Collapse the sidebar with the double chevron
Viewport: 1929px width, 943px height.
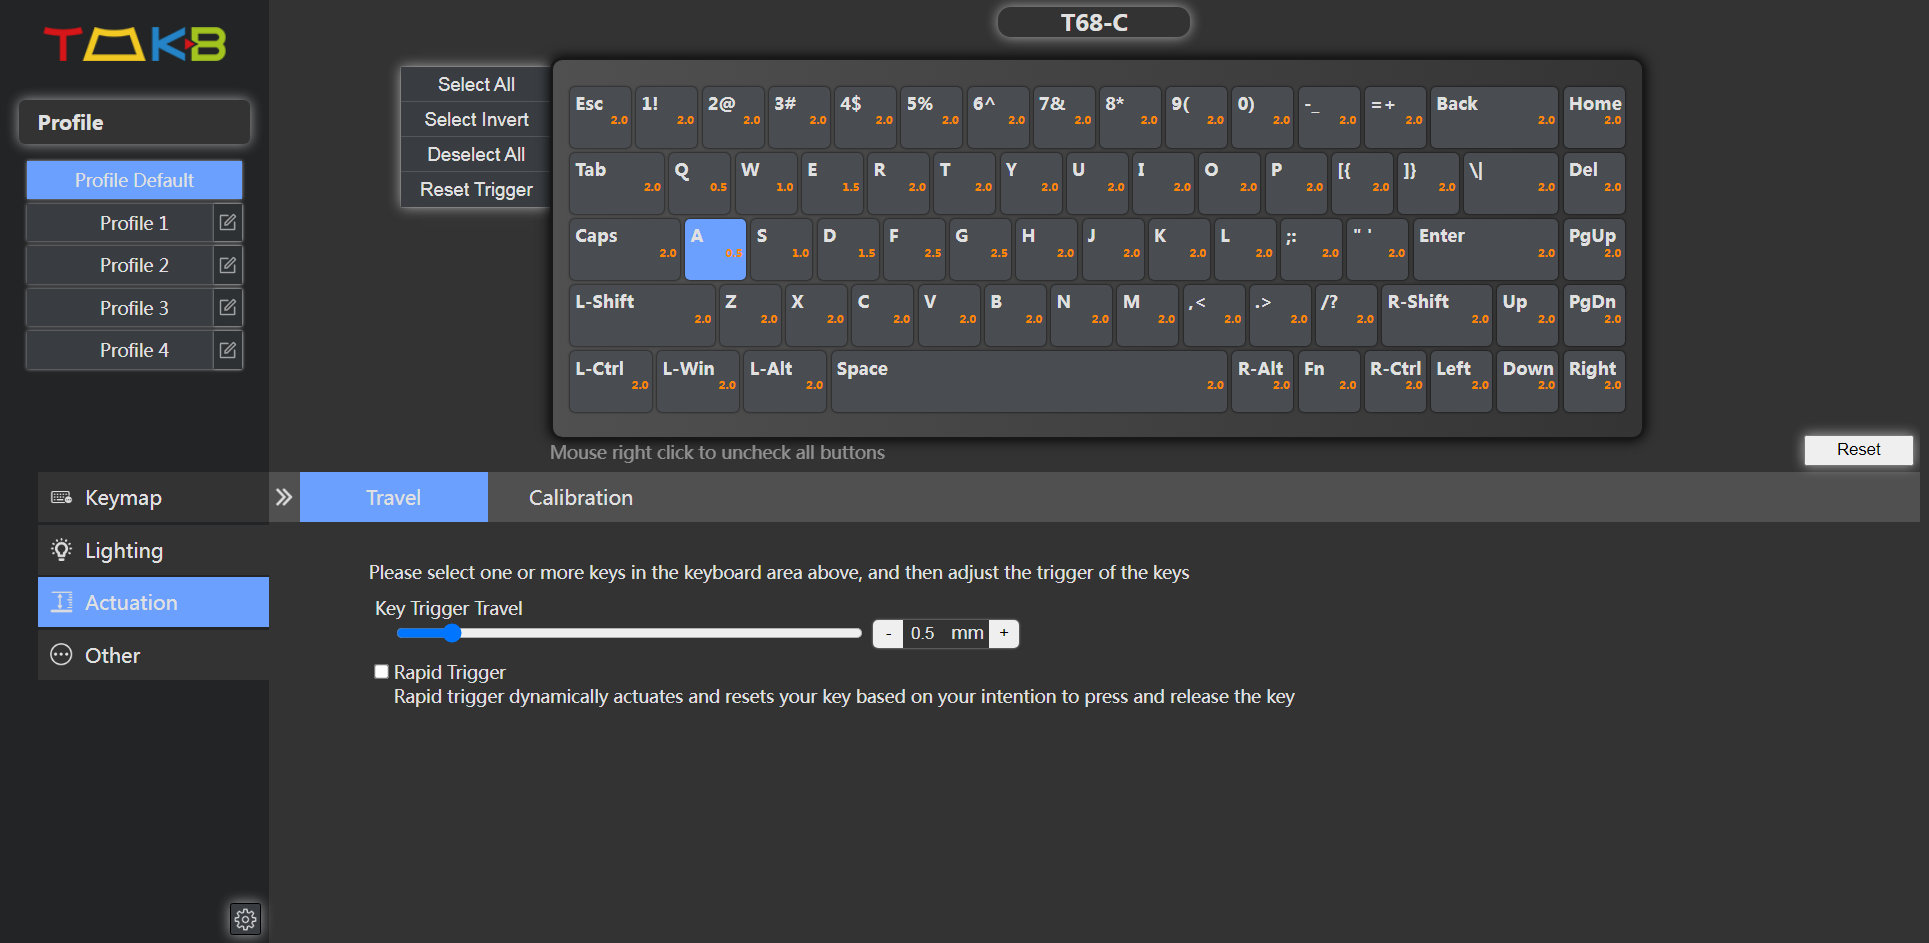284,497
